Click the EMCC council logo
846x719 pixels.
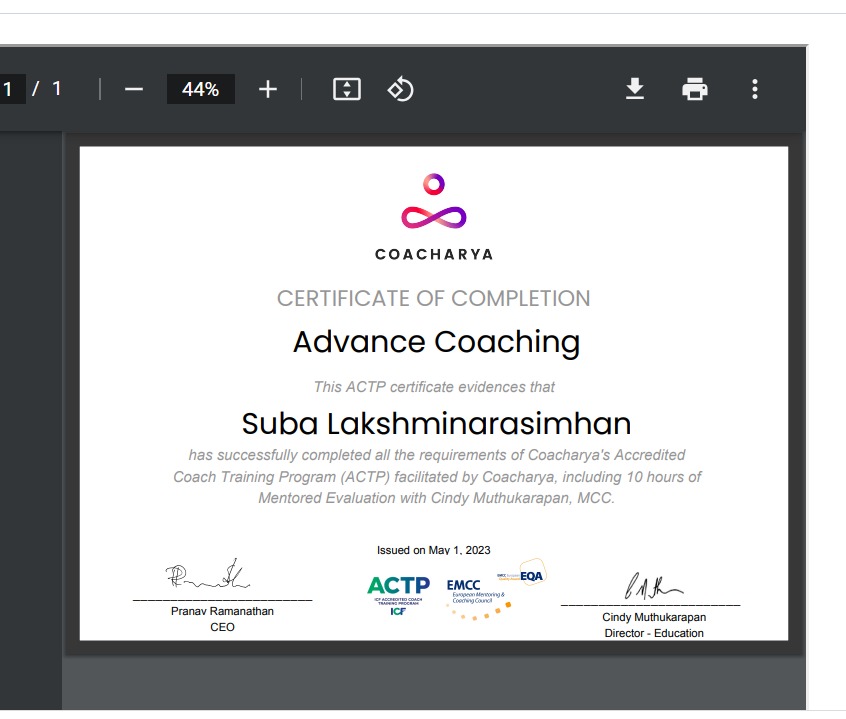[x=469, y=592]
